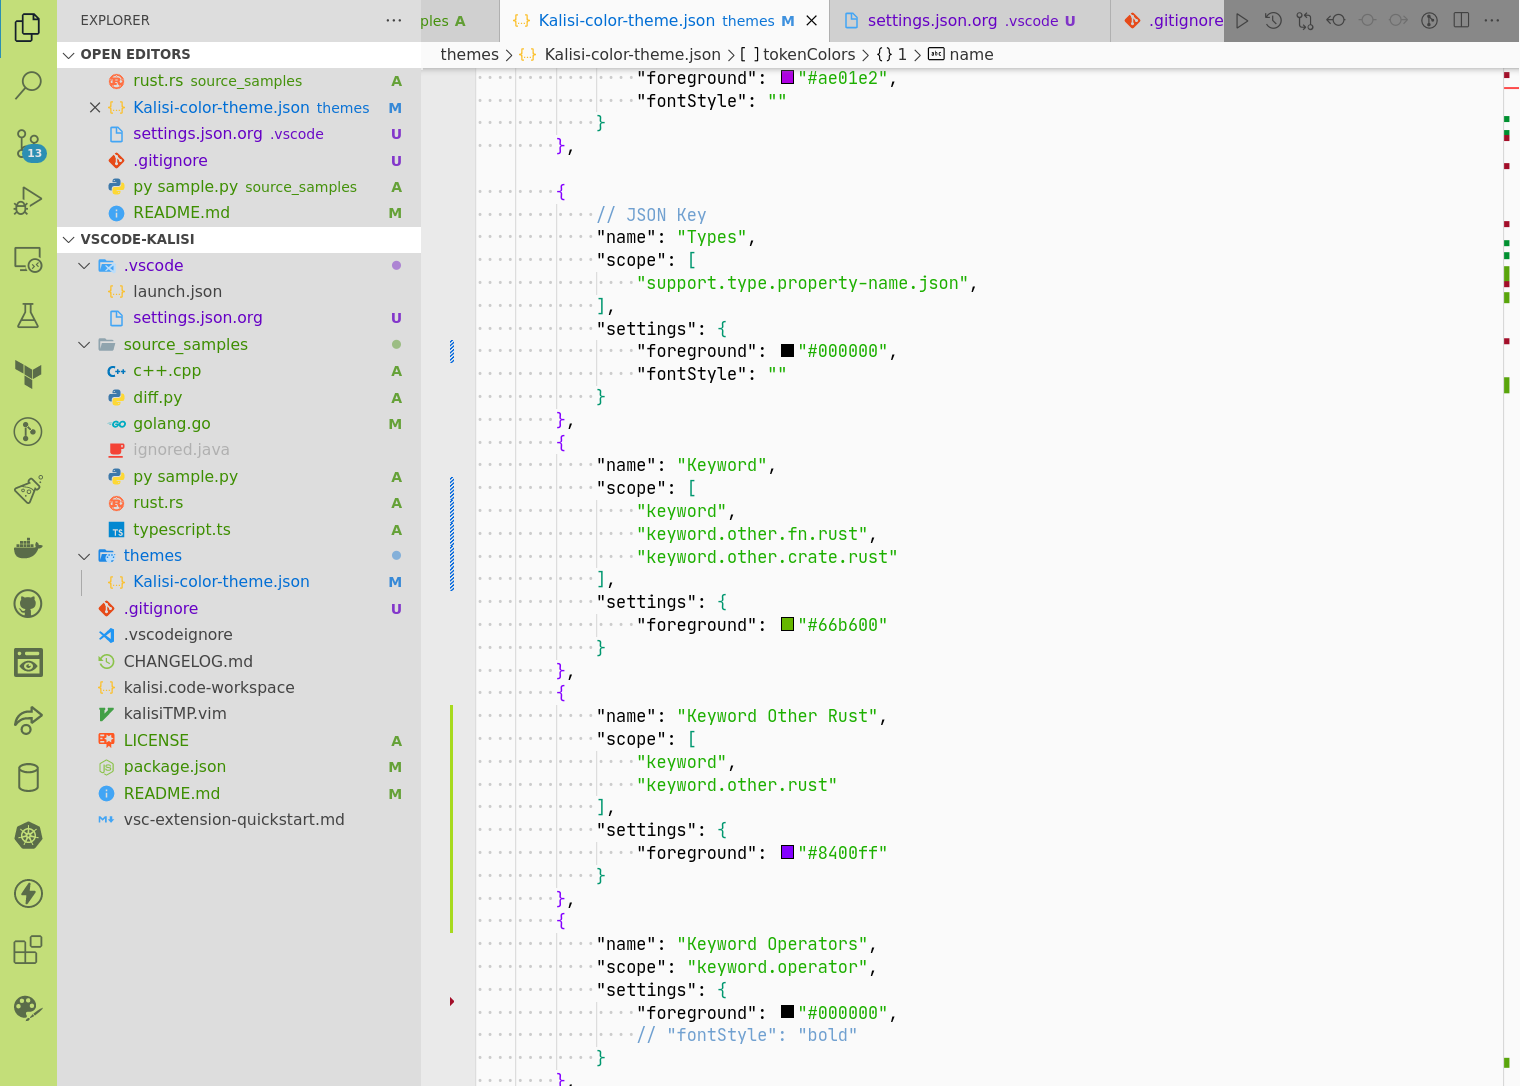Click the git branch circle icon in editor toolbar
The image size is (1520, 1086).
tap(1430, 20)
